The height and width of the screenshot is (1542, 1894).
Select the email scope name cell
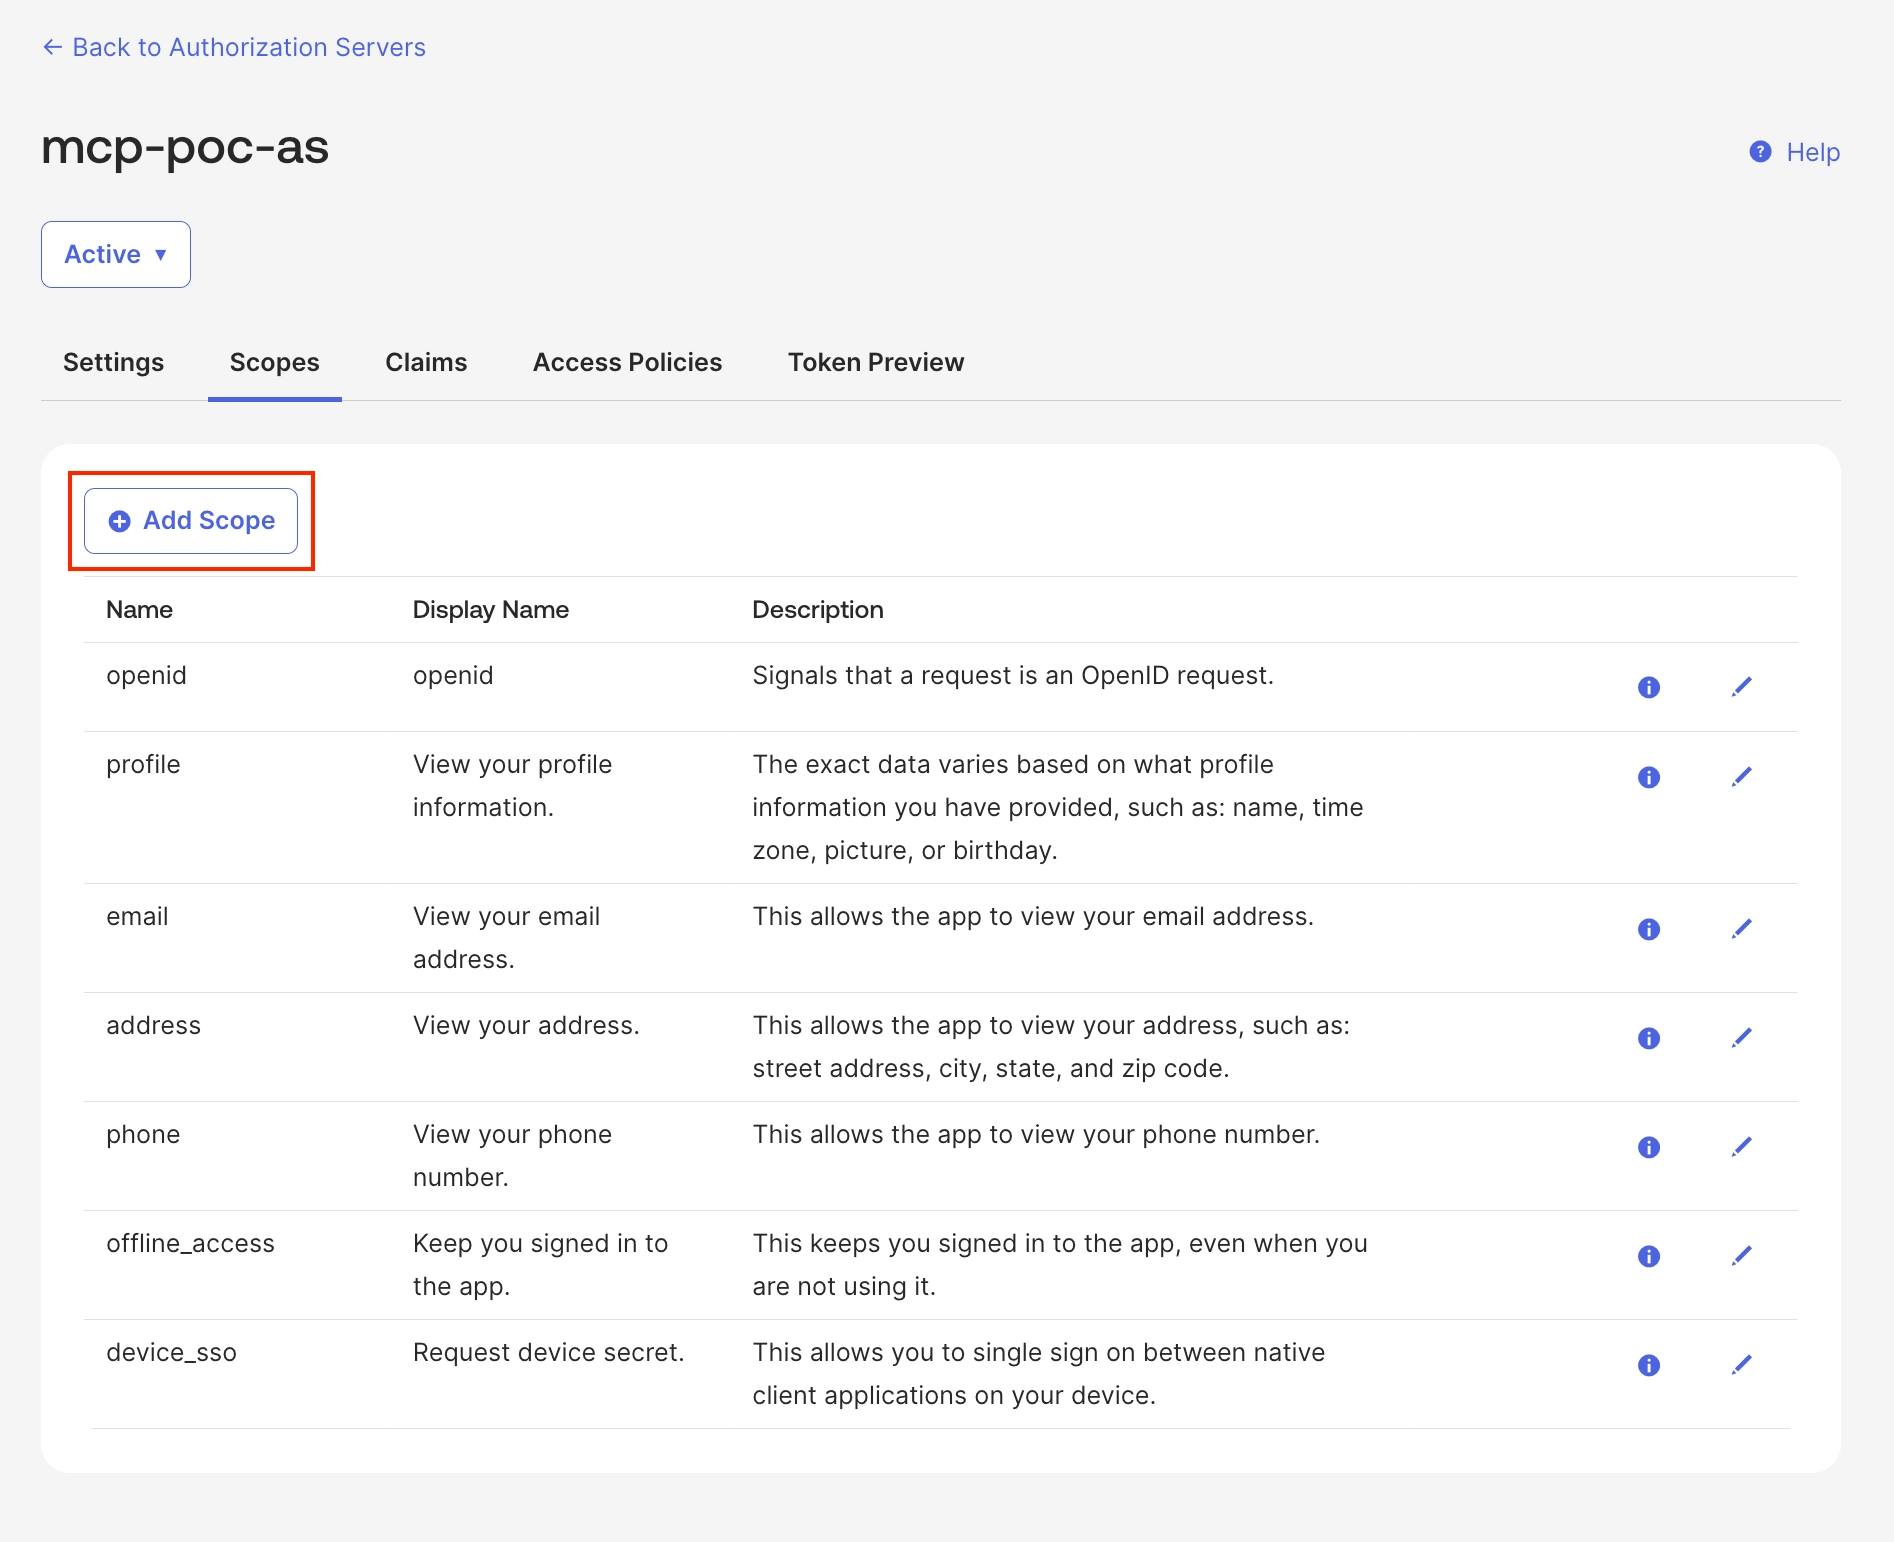pyautogui.click(x=137, y=917)
